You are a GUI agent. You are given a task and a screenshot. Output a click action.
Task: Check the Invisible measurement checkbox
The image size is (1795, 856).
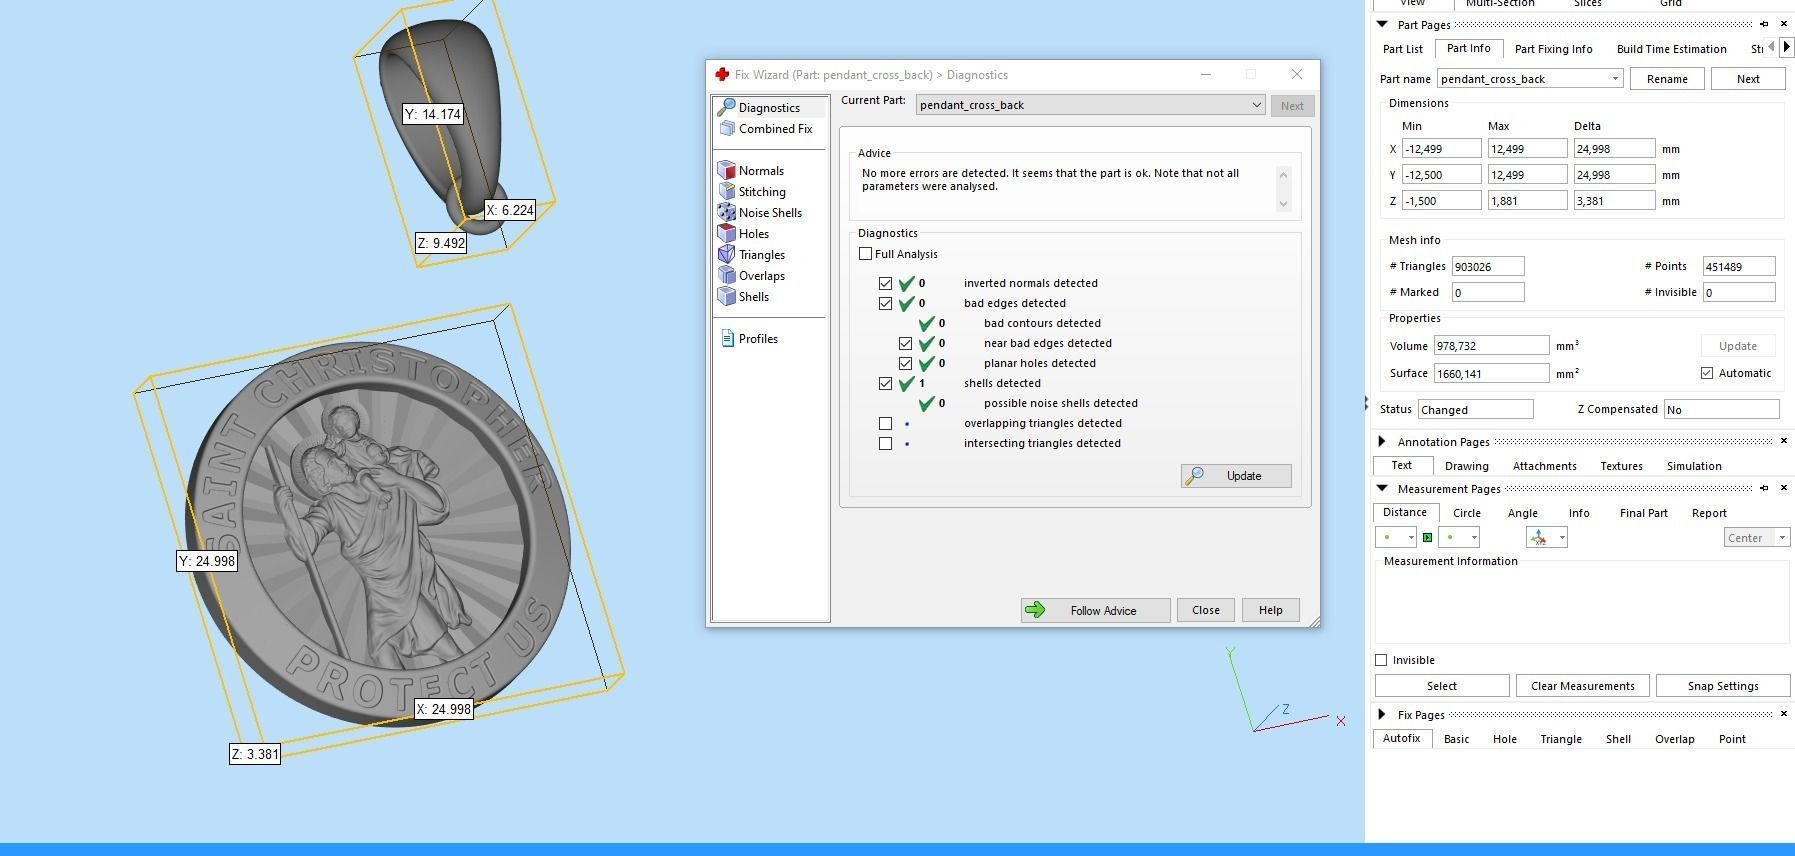pyautogui.click(x=1382, y=660)
